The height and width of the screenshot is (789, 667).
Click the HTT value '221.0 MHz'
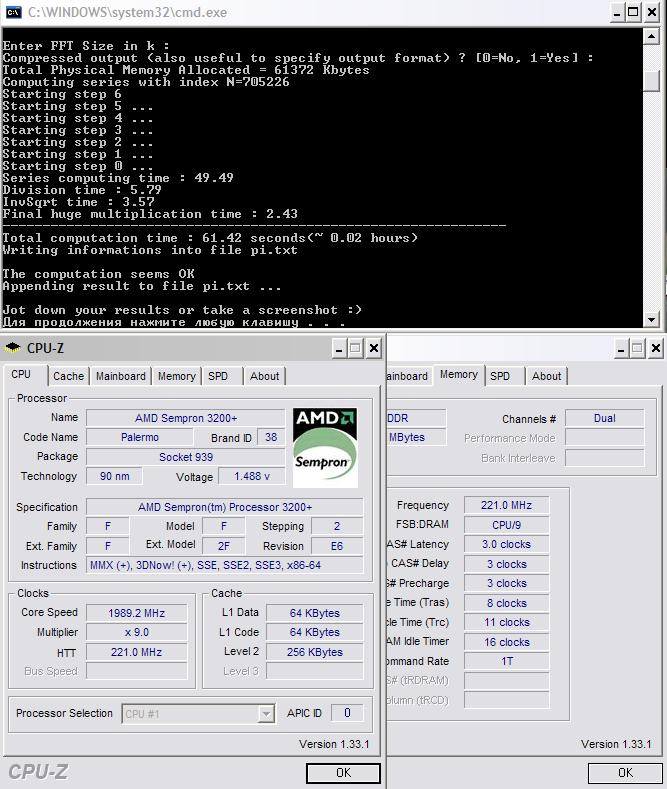136,652
